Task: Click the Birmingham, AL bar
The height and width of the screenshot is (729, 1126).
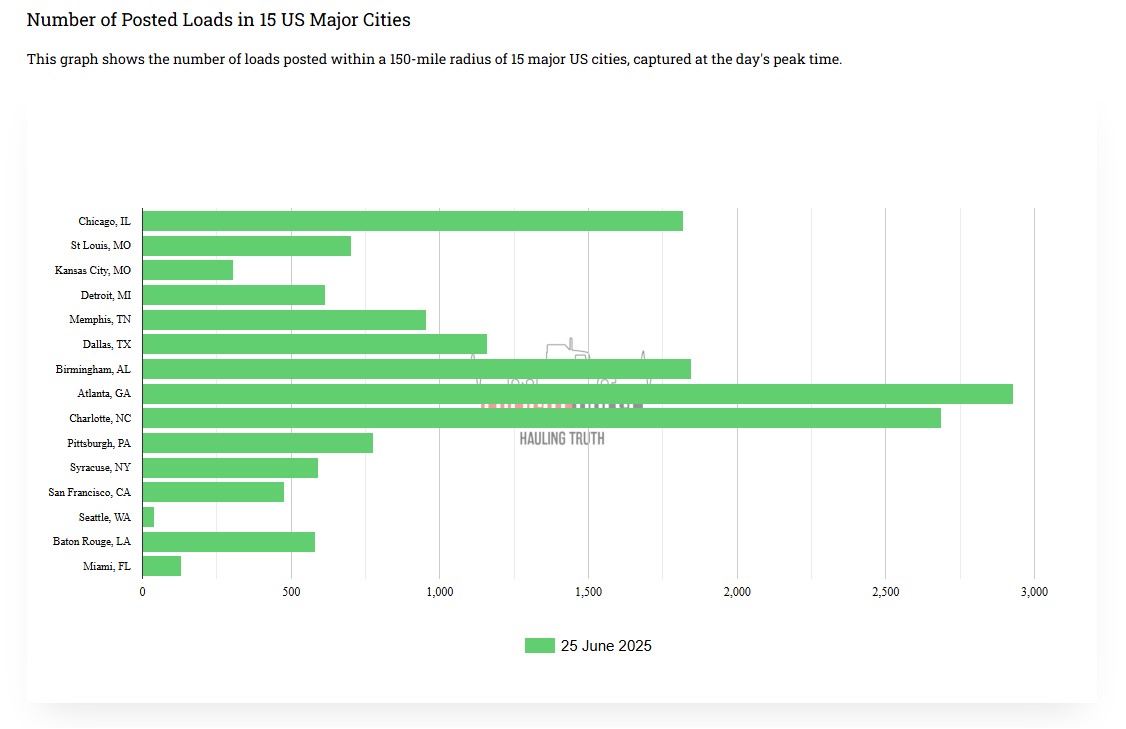Action: 416,369
